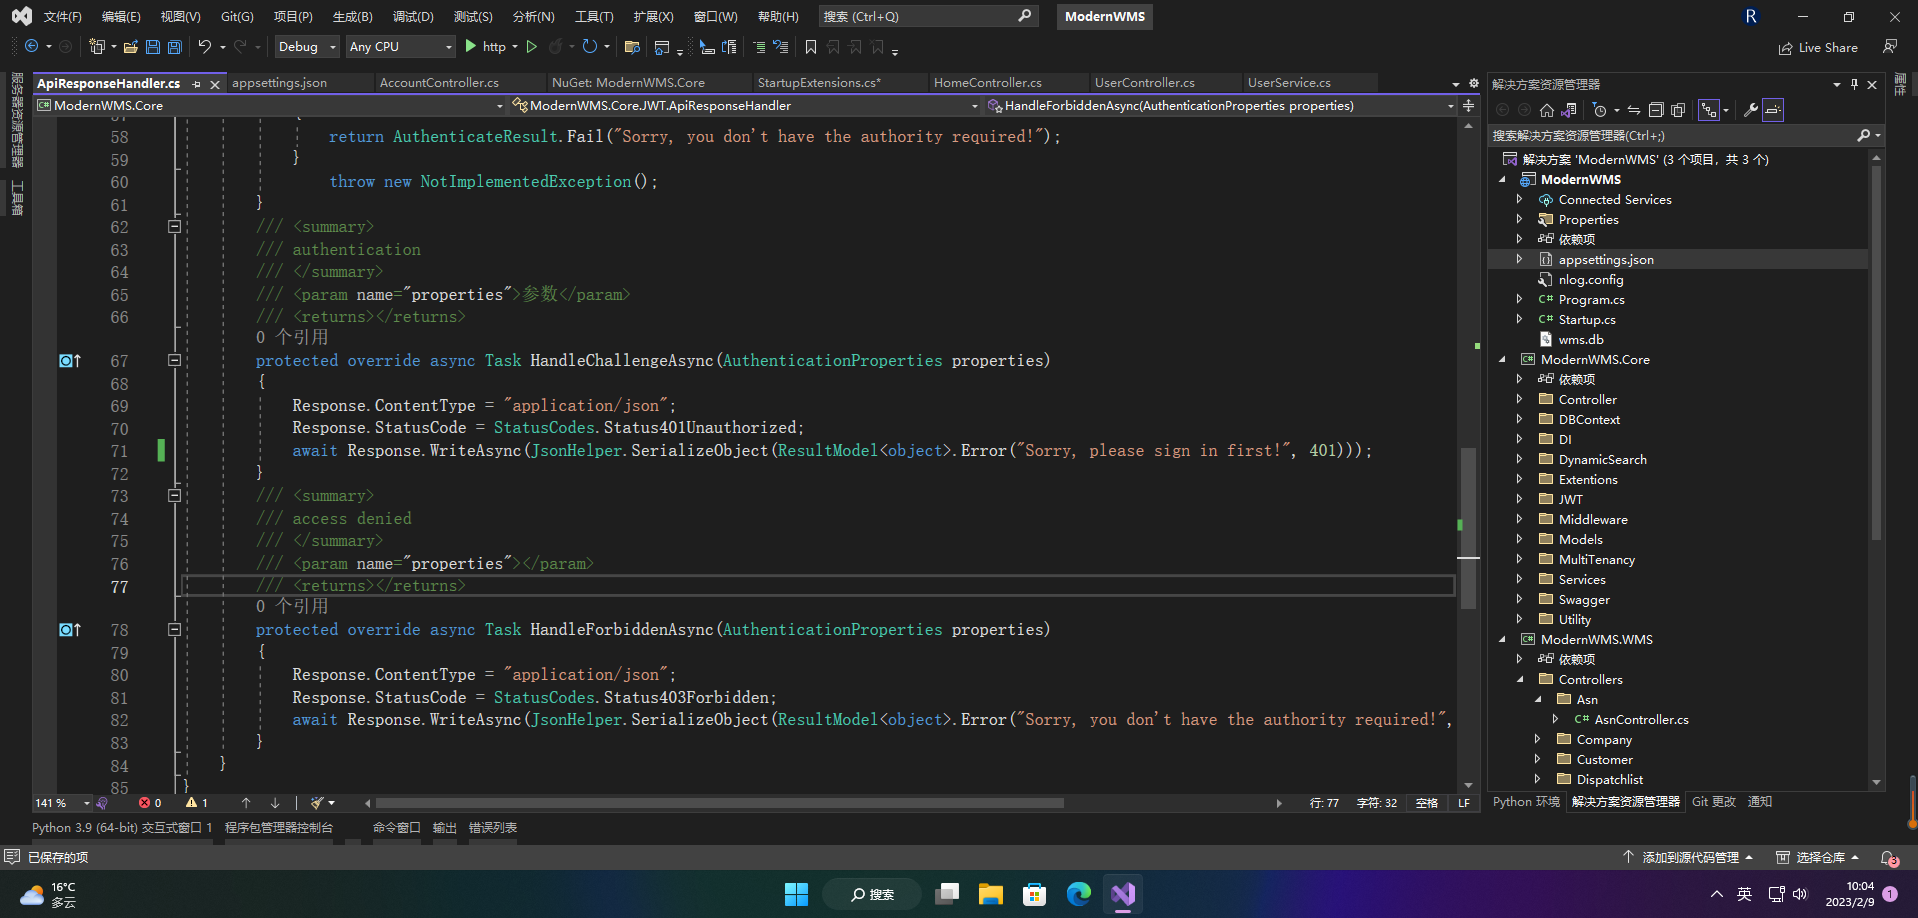This screenshot has height=918, width=1918.
Task: Open the notifications bell in the status bar
Action: [1889, 858]
